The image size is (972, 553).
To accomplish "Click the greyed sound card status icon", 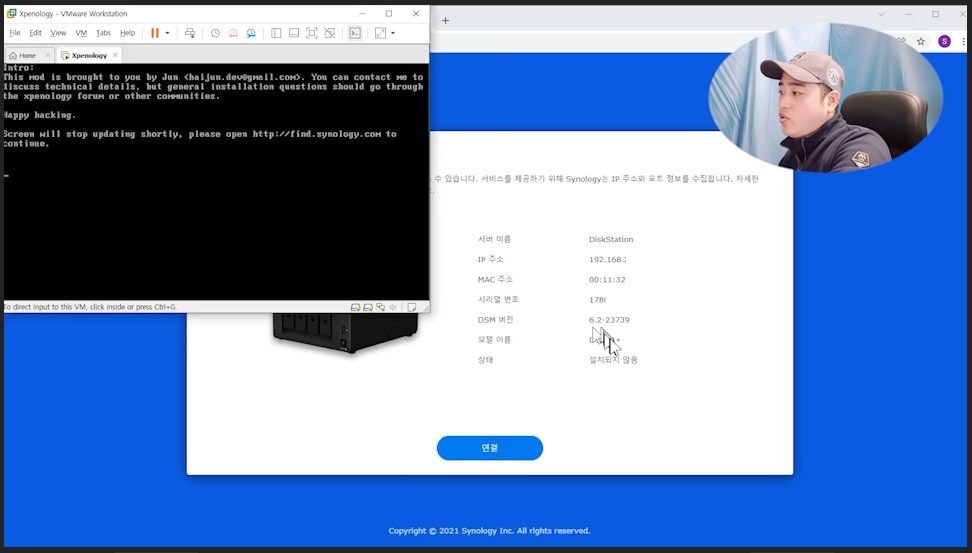I will (393, 307).
